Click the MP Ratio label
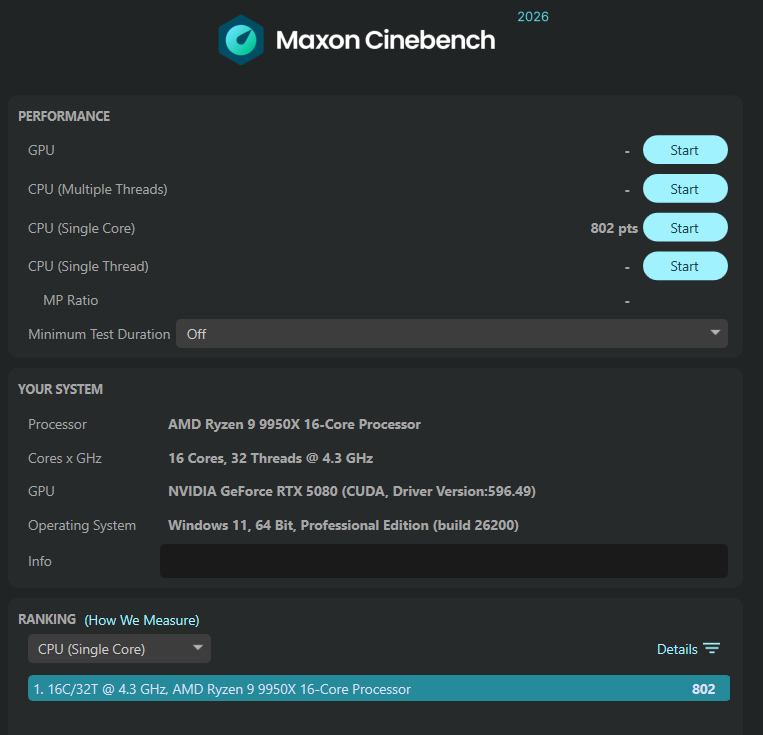The image size is (763, 735). (x=71, y=300)
